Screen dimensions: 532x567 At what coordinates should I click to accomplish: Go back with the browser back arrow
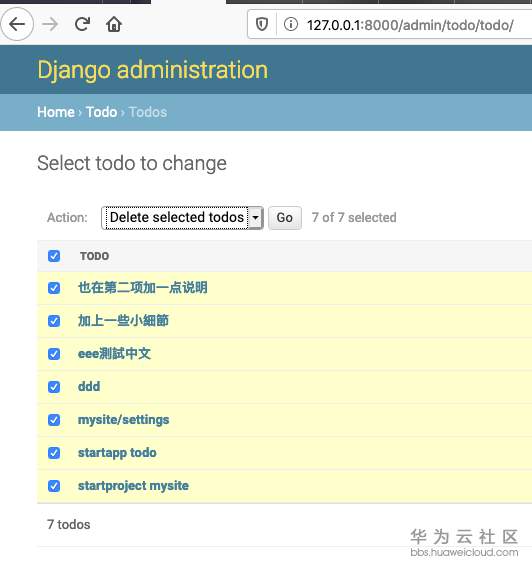[x=17, y=25]
